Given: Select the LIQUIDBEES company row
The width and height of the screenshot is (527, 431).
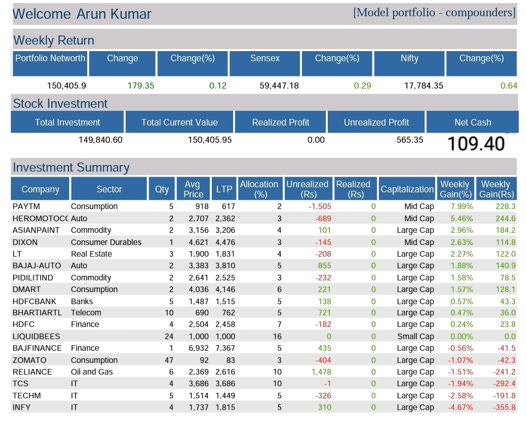Looking at the screenshot, I should pyautogui.click(x=264, y=336).
